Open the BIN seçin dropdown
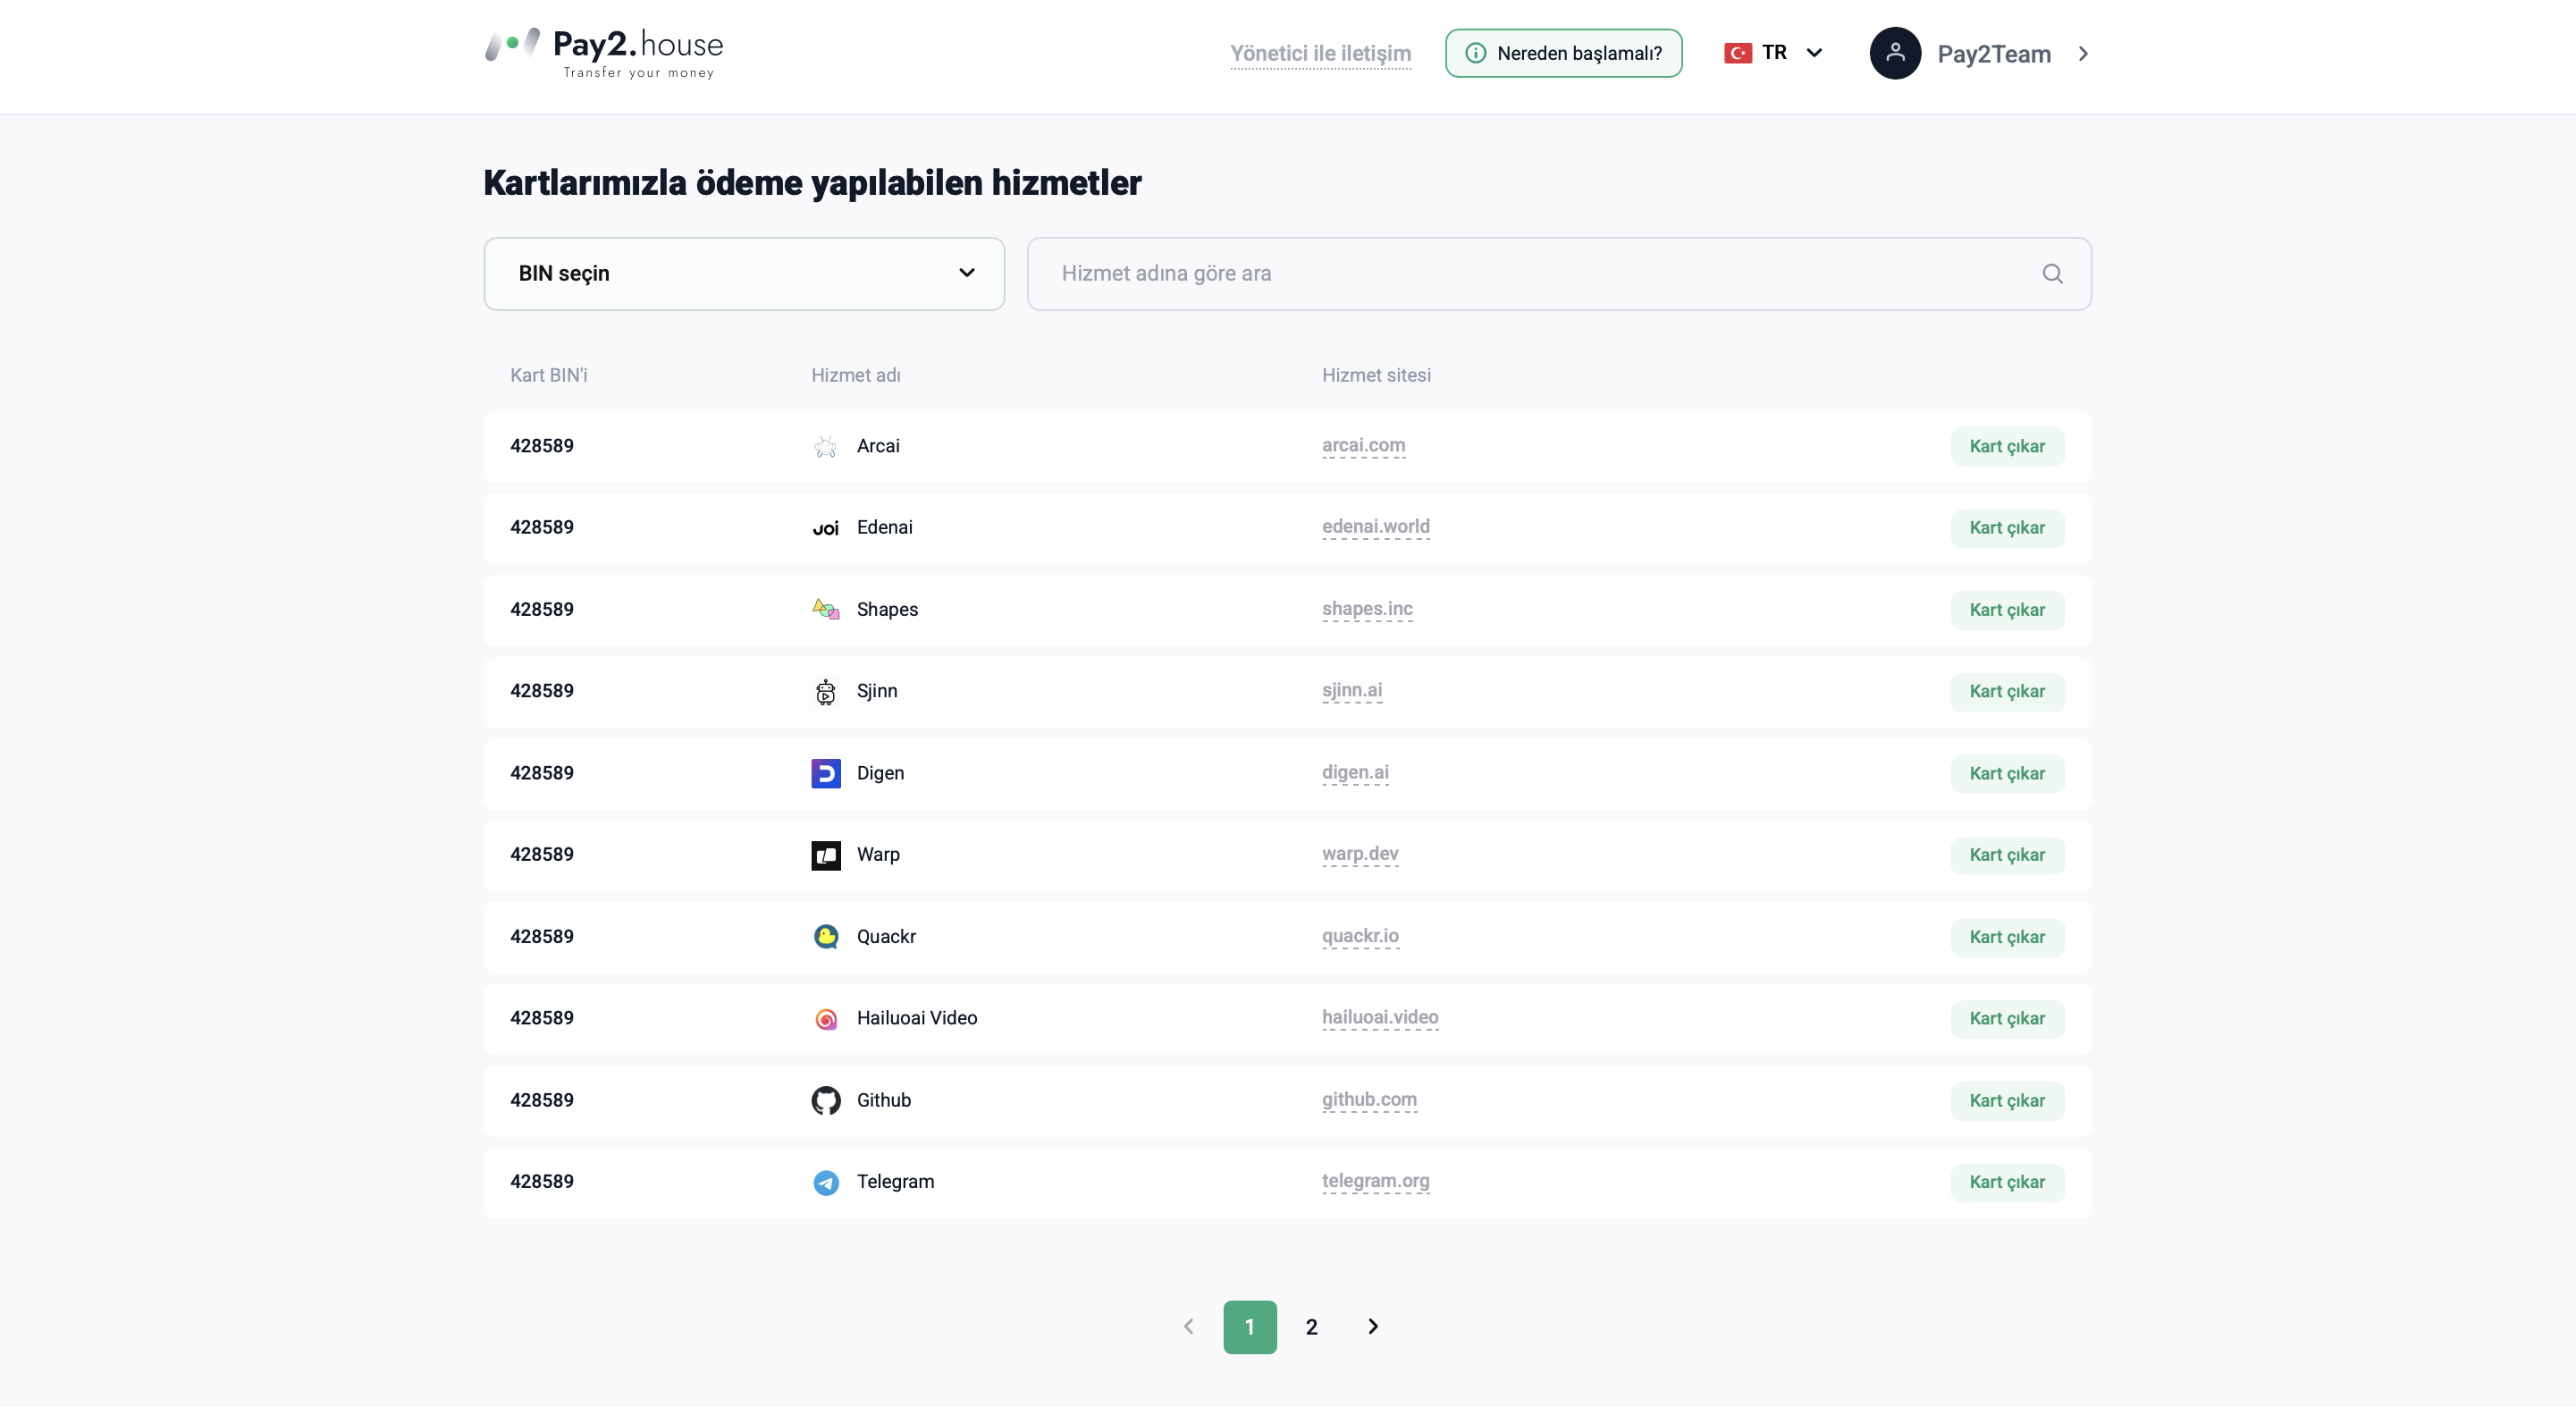Image resolution: width=2576 pixels, height=1407 pixels. coord(744,274)
